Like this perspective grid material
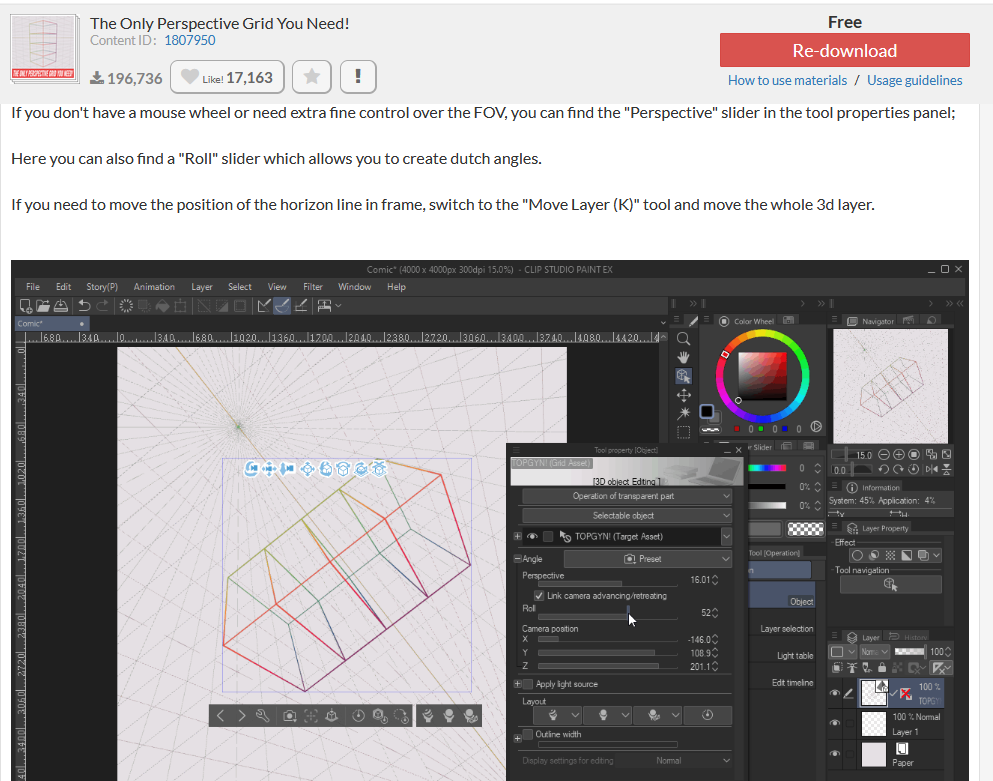The height and width of the screenshot is (781, 993). 227,77
